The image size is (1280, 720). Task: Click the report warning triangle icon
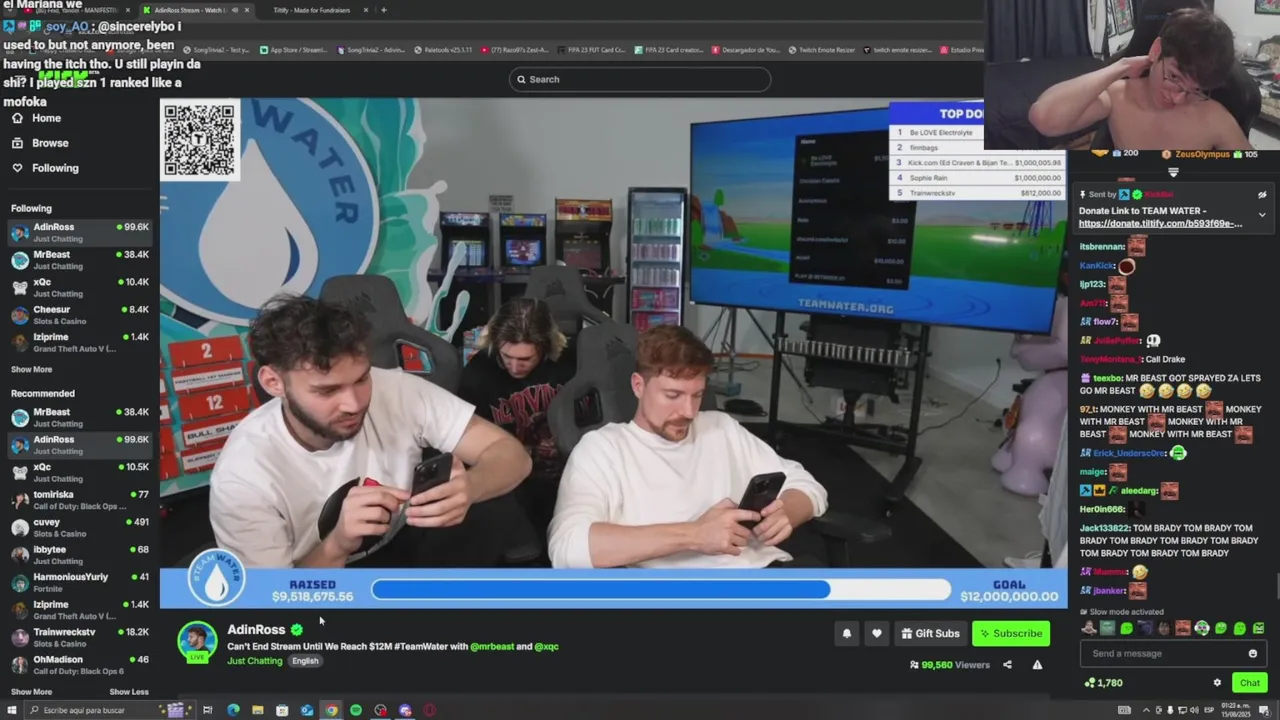(1037, 665)
